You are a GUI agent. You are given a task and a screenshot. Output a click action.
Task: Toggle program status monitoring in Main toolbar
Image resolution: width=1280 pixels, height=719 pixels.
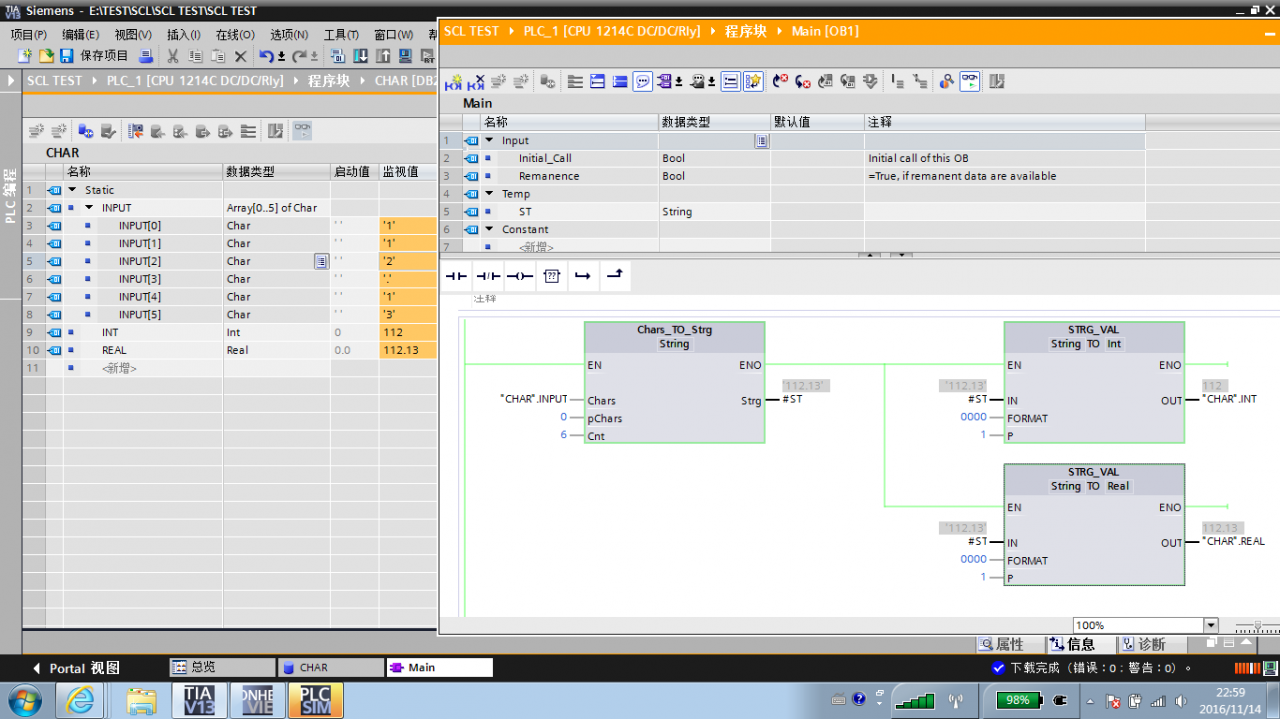[970, 82]
